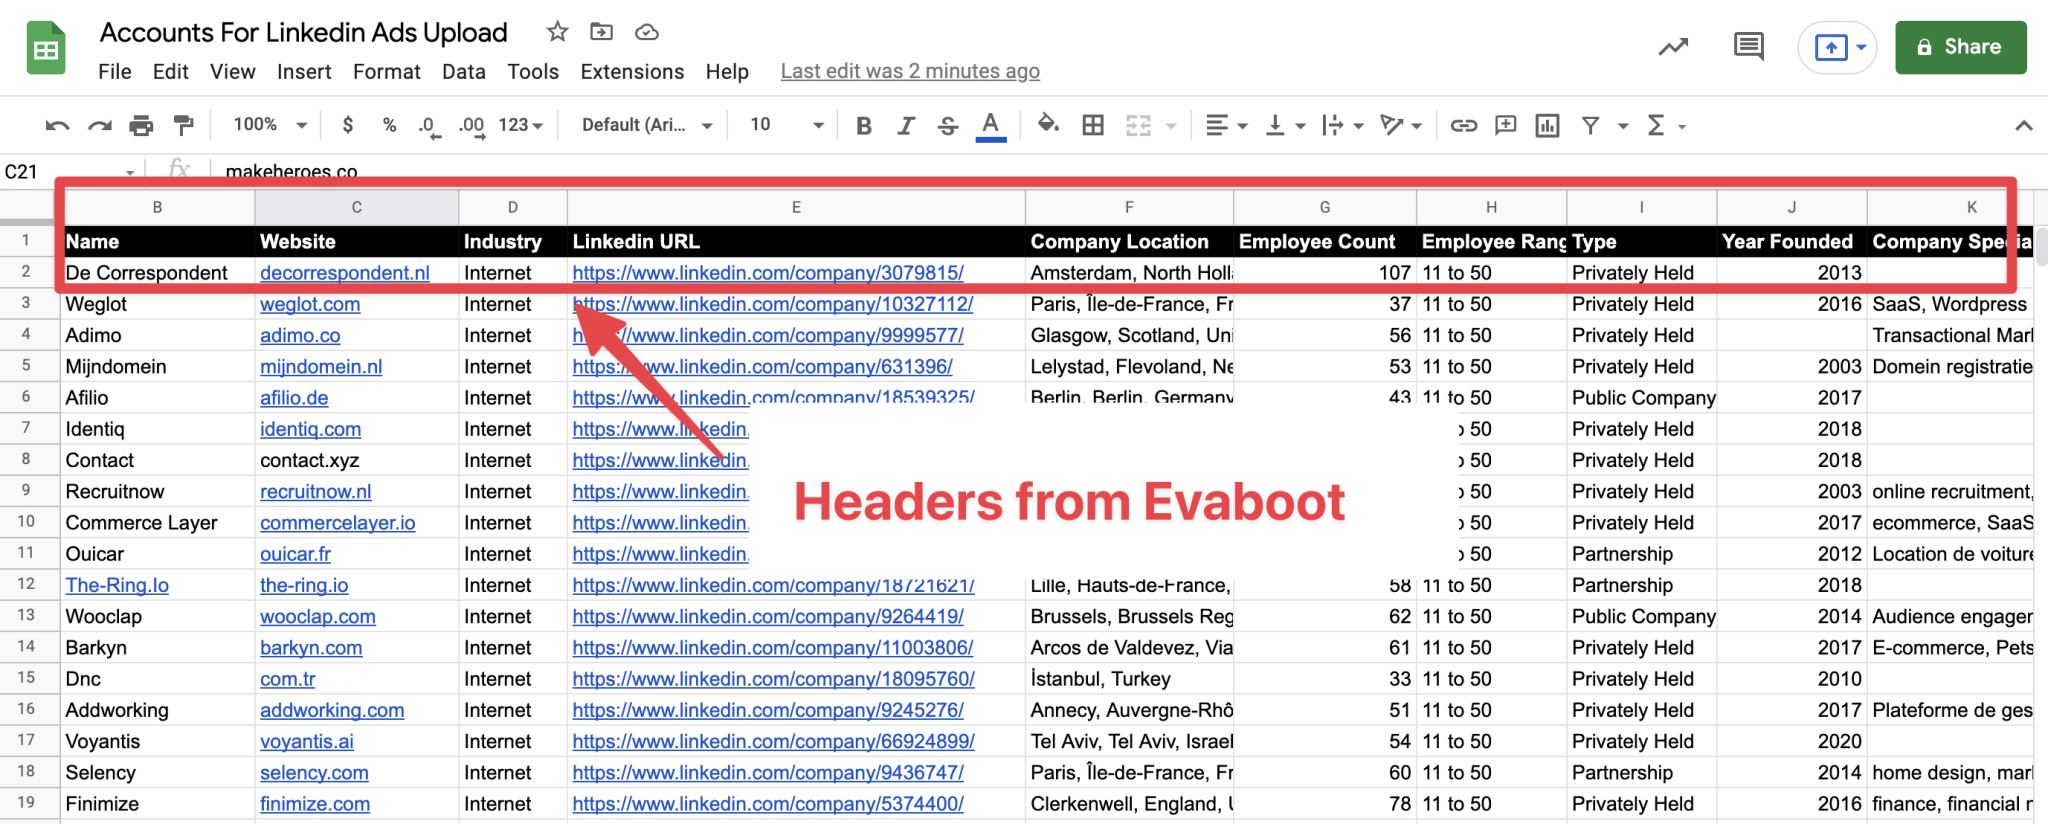Toggle strikethrough formatting
Viewport: 2048px width, 824px height.
(x=948, y=125)
